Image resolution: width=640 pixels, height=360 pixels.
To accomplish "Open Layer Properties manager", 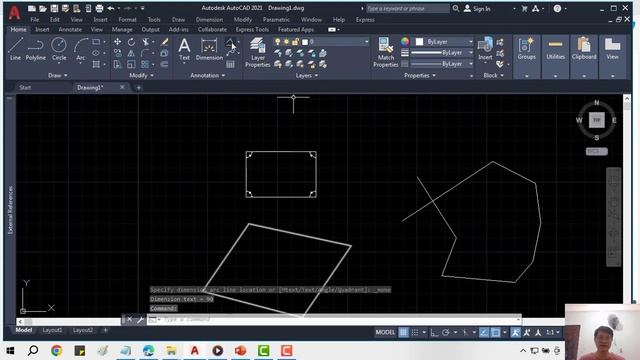I will tap(258, 52).
